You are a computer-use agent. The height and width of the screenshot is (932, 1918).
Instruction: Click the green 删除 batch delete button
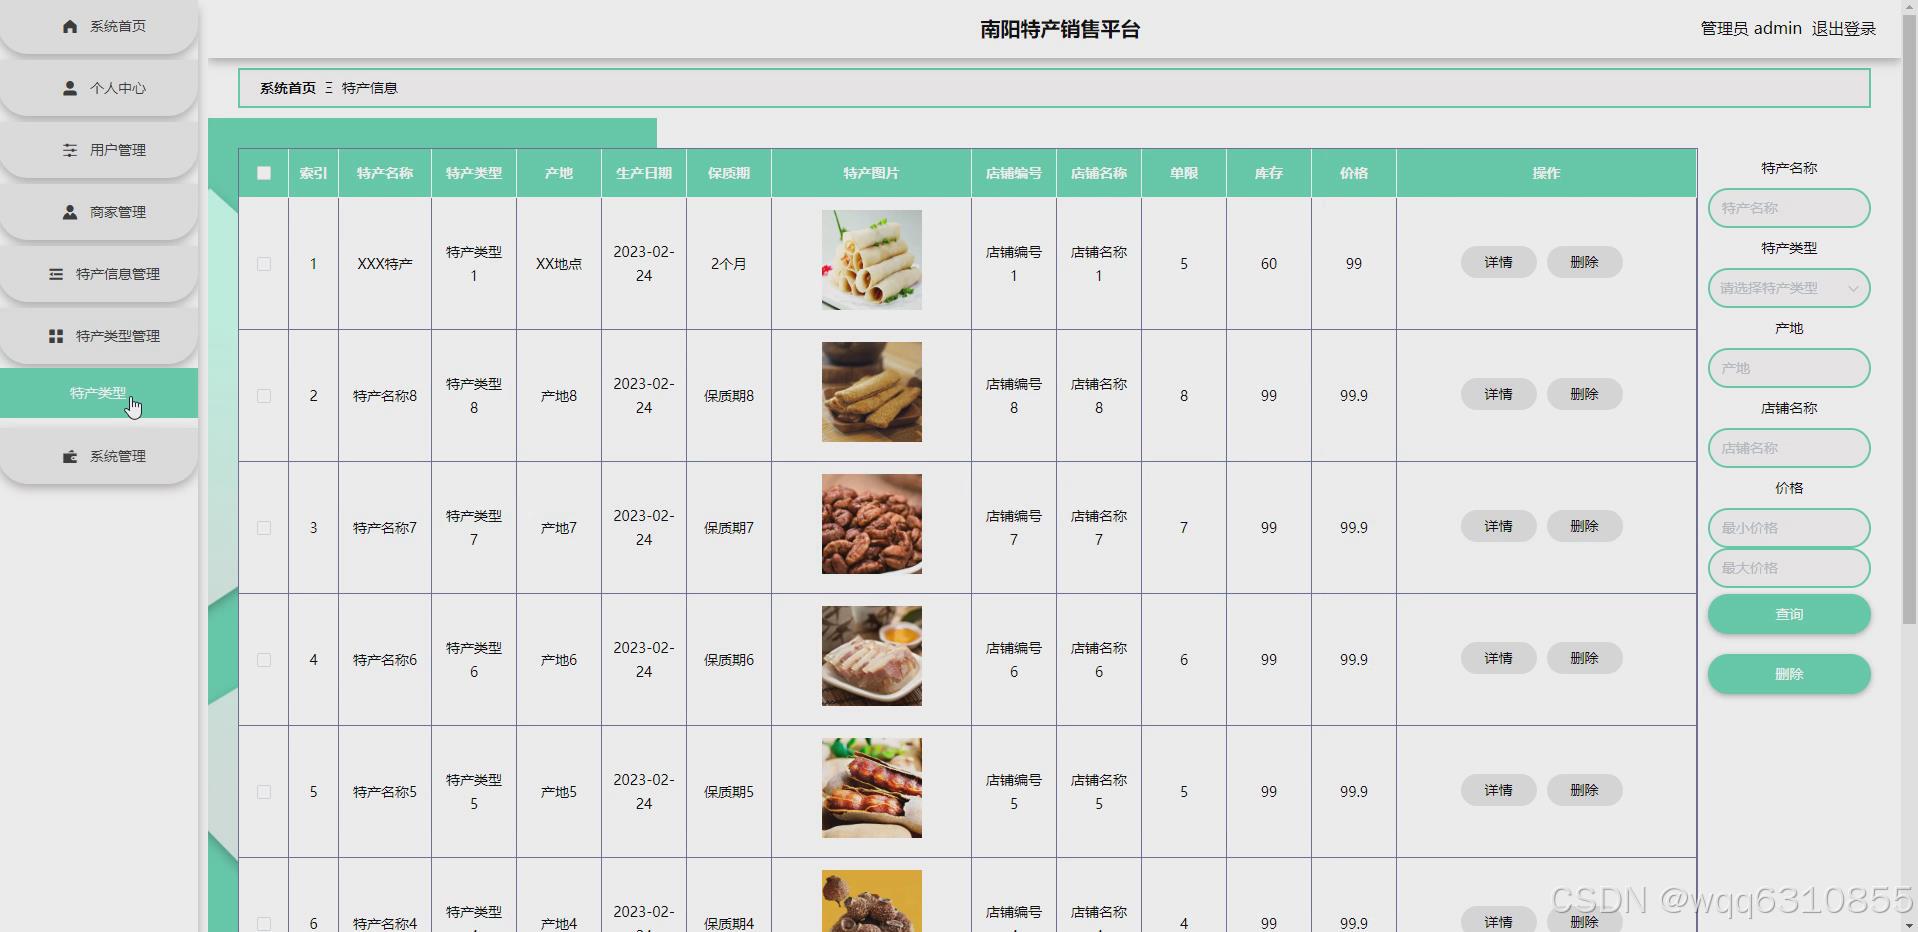(1789, 674)
